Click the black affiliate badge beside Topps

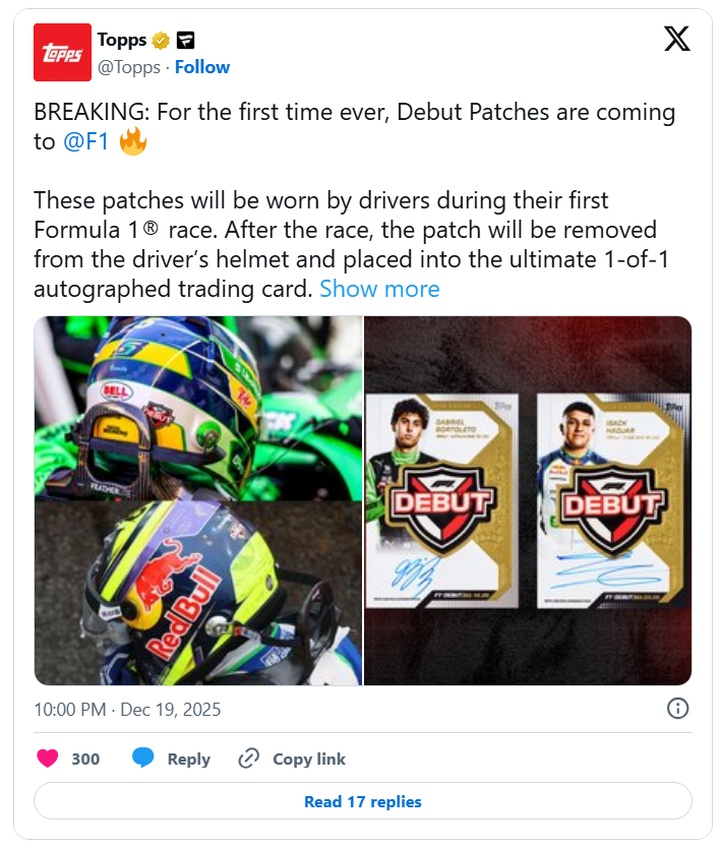(186, 40)
